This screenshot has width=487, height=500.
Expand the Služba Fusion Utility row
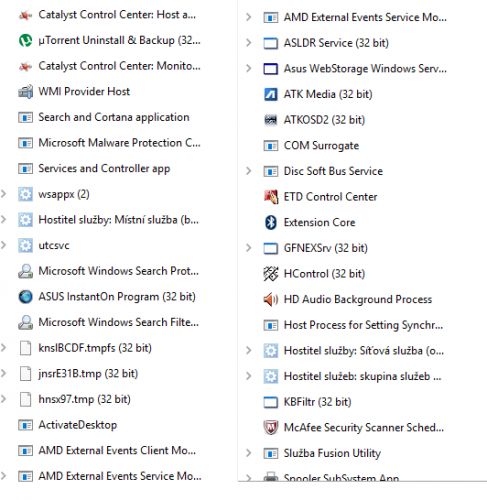[249, 453]
